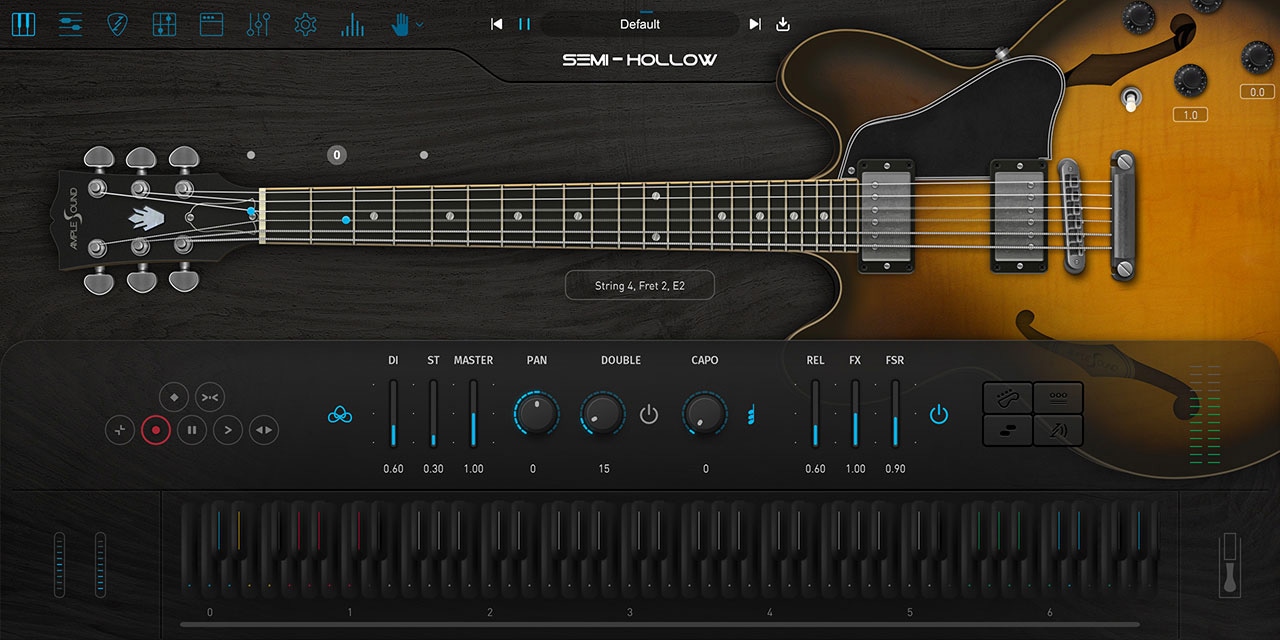Viewport: 1280px width, 640px height.
Task: Expand the hand icon dropdown arrow
Action: [420, 25]
